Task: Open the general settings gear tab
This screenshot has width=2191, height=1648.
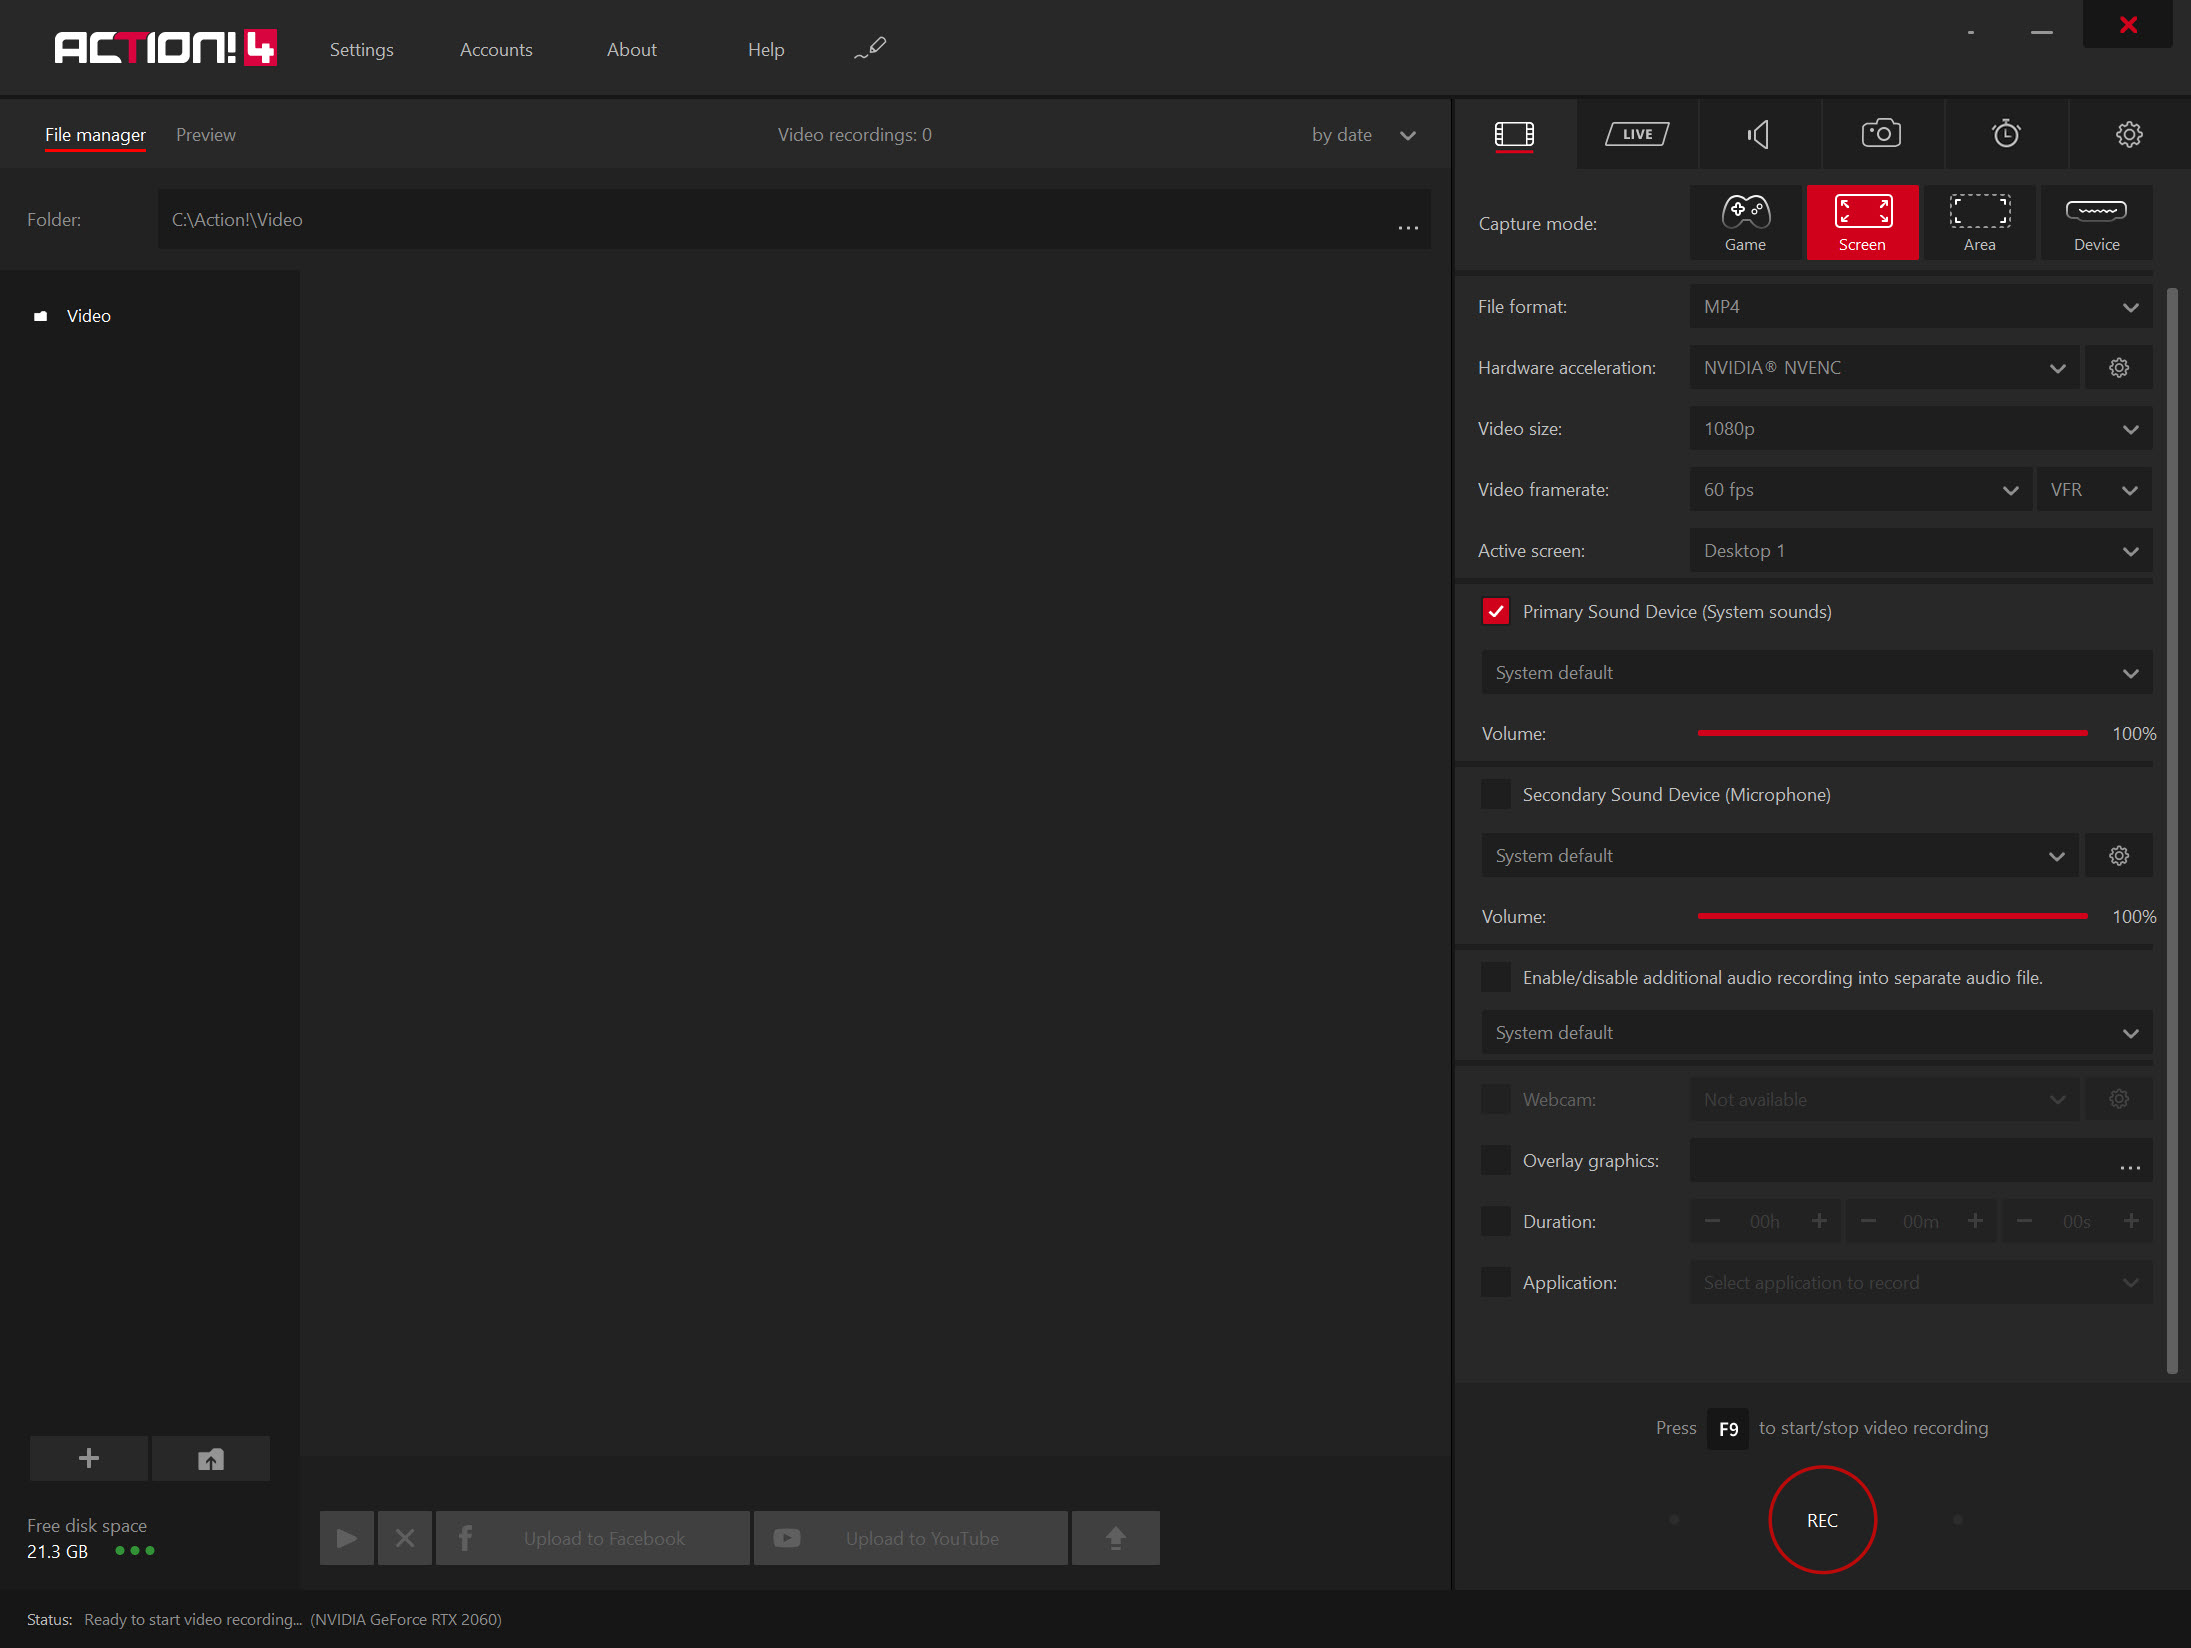Action: pos(2129,134)
